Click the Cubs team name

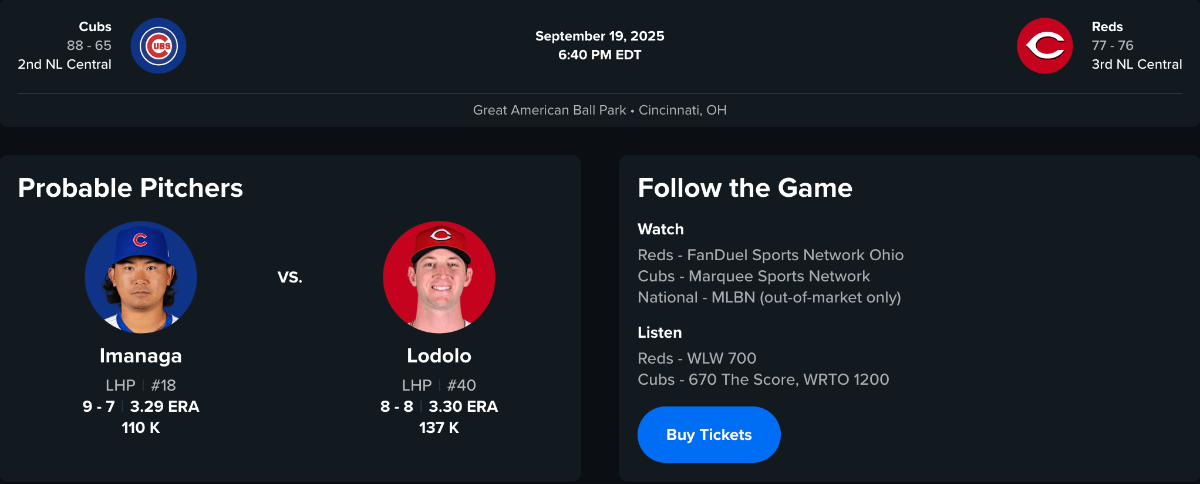pos(95,26)
